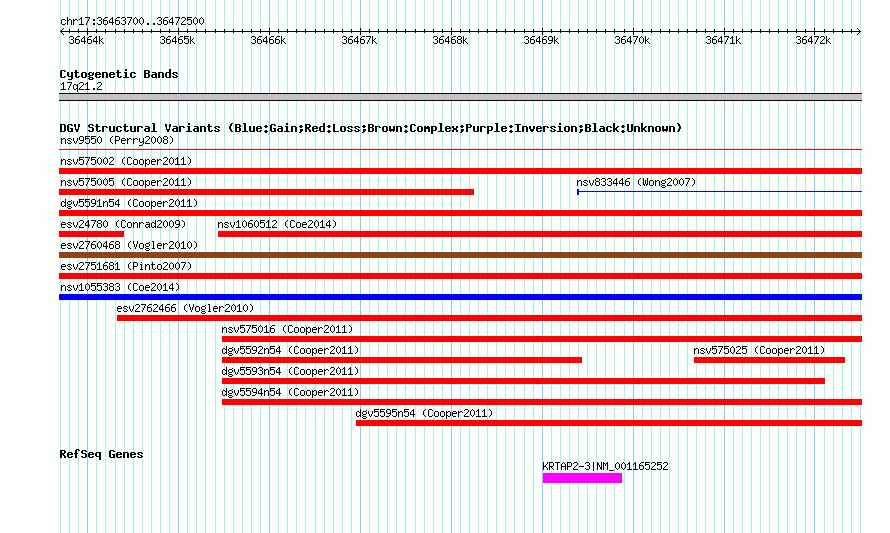Viewport: 890px width, 533px height.
Task: Click the RefSeq Genes track title
Action: [x=101, y=454]
